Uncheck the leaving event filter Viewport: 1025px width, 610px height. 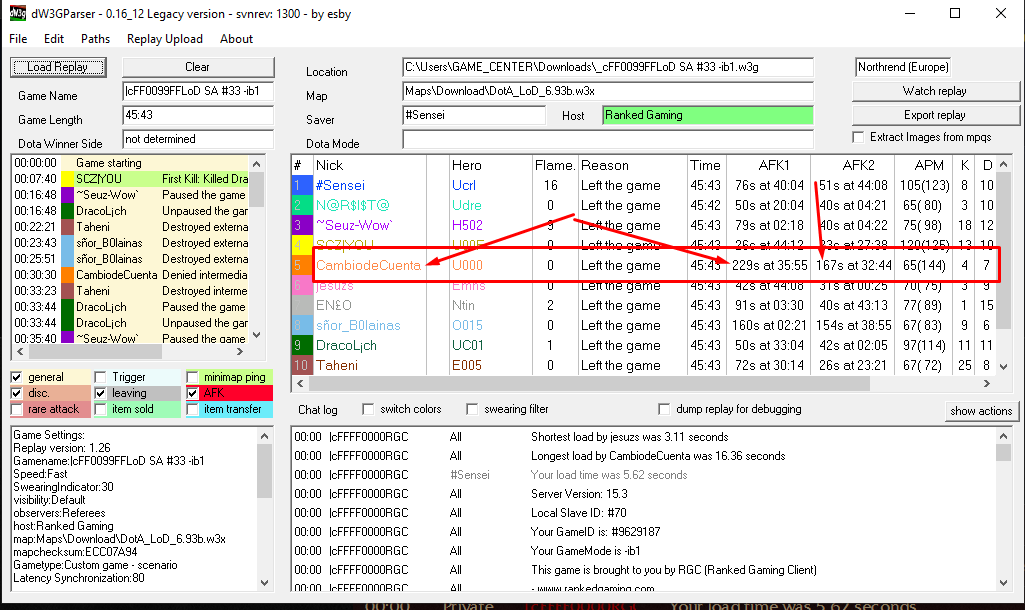100,393
